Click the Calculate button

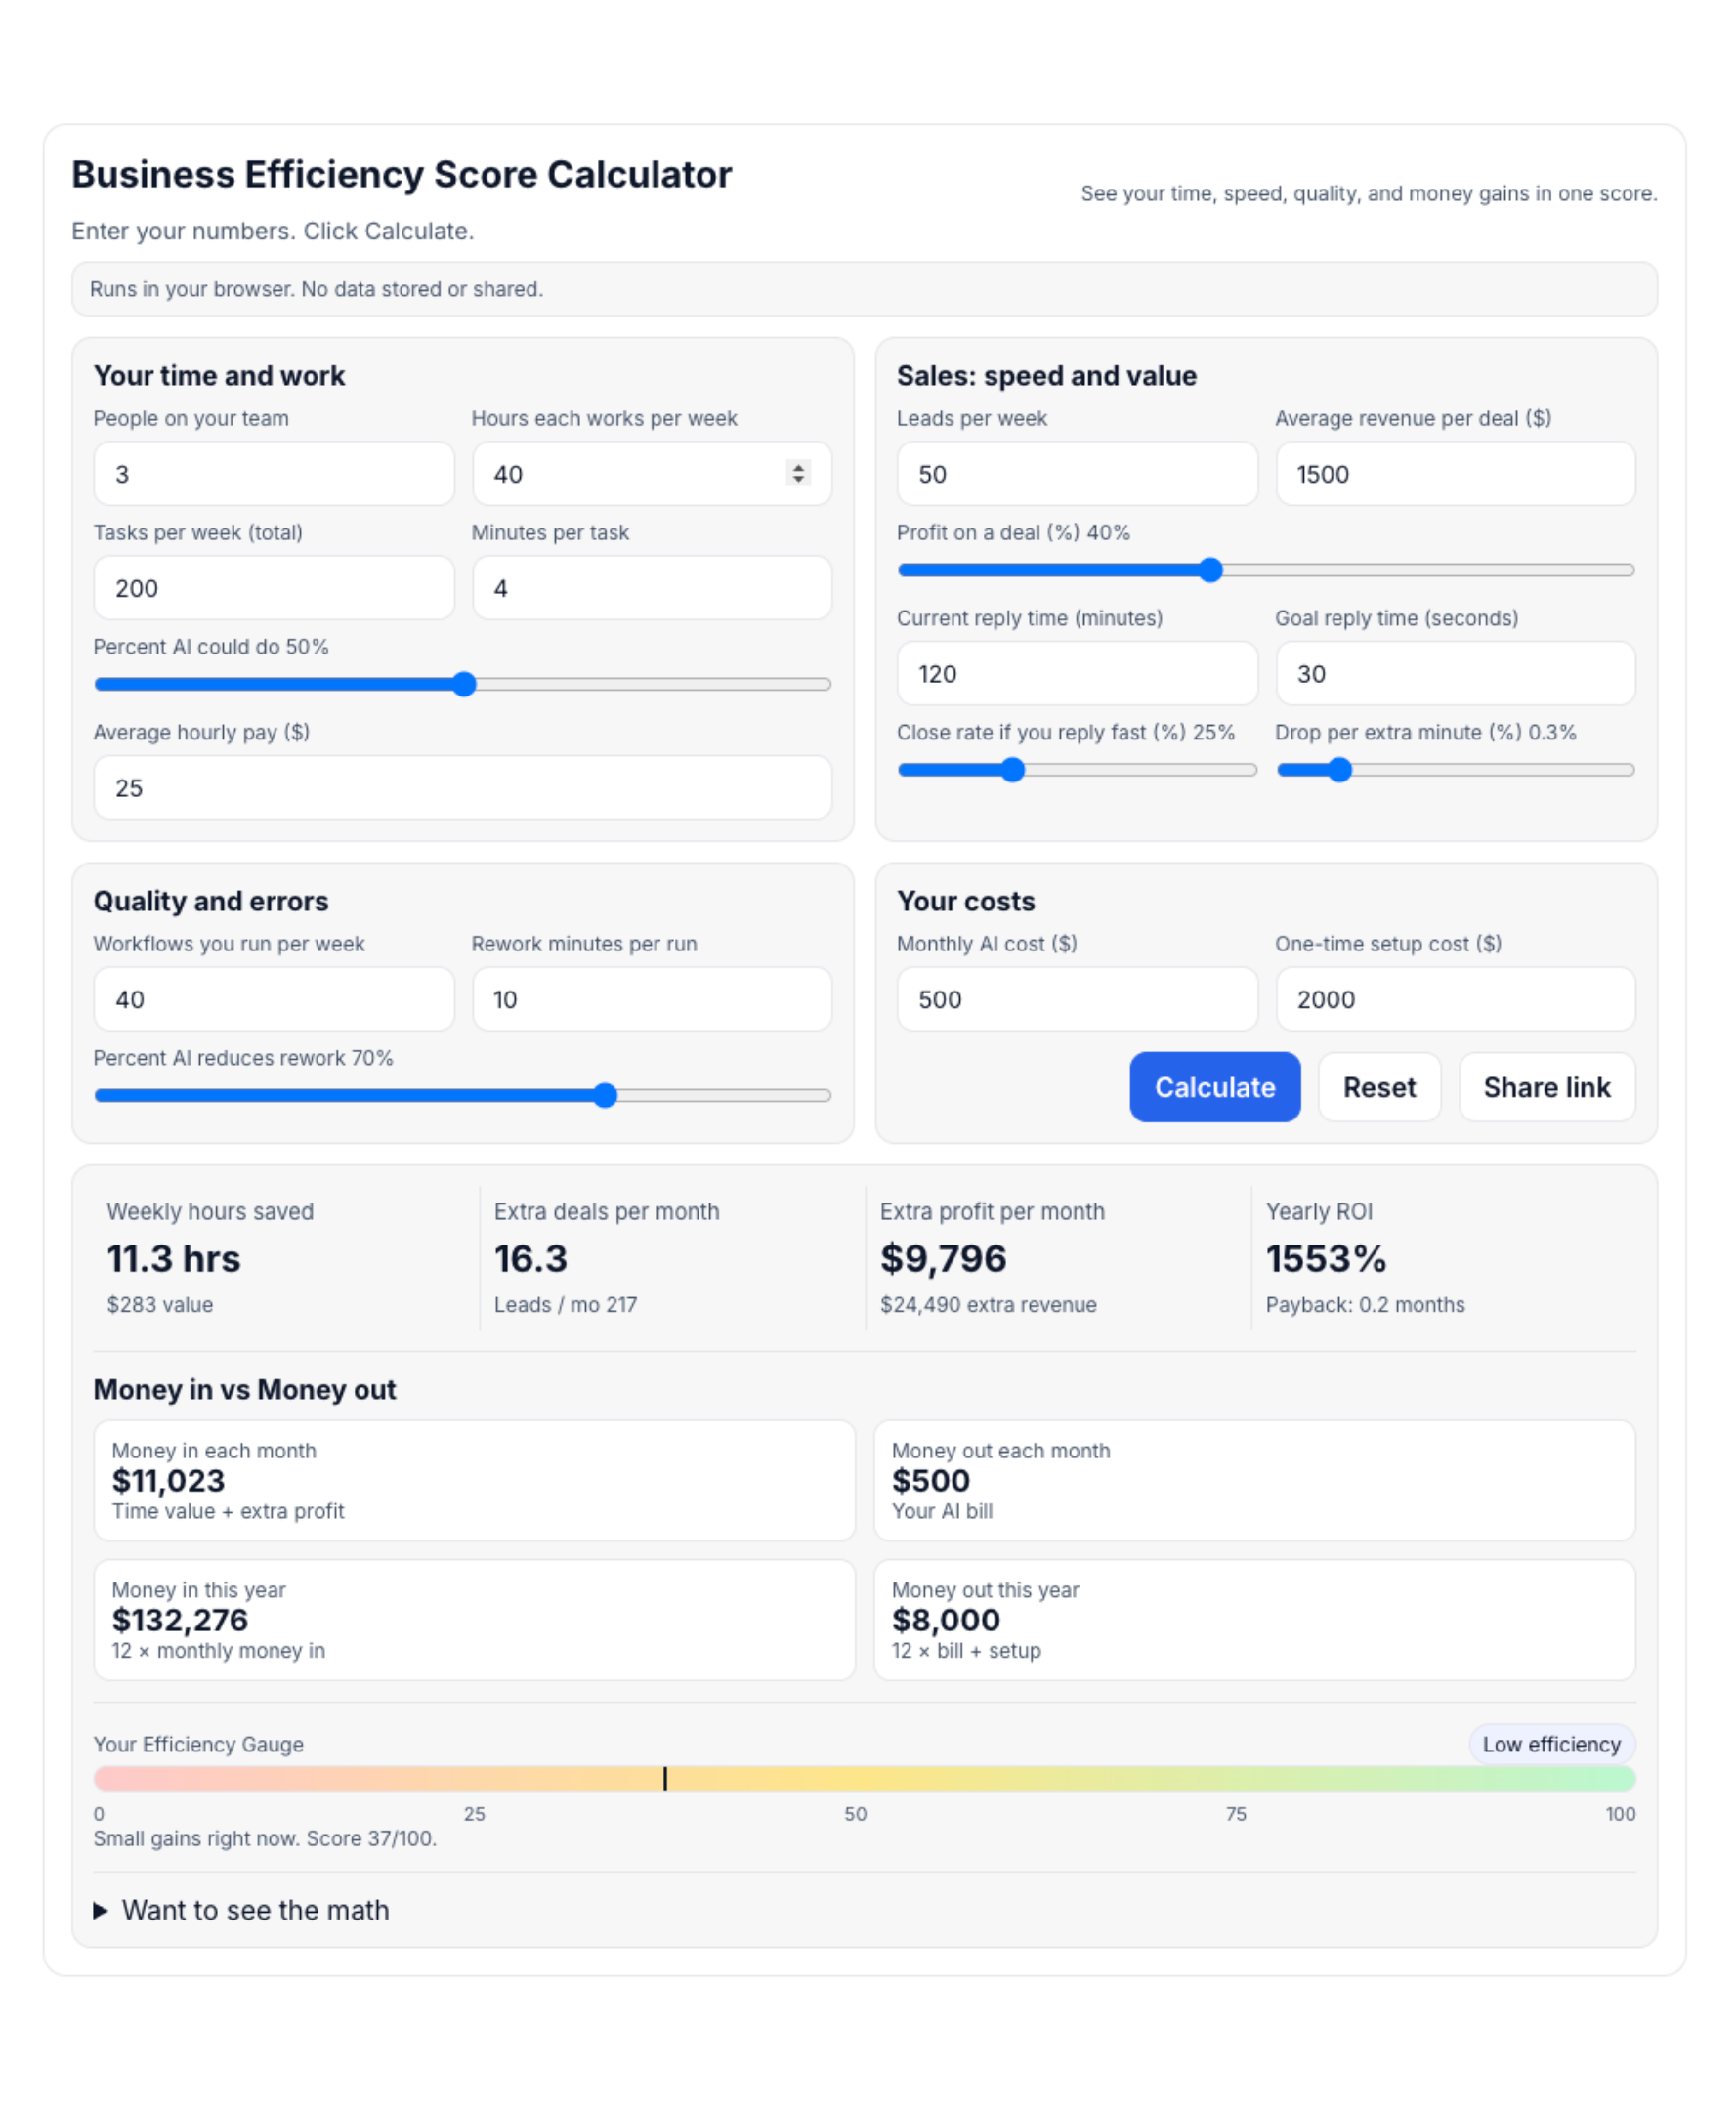(1214, 1087)
